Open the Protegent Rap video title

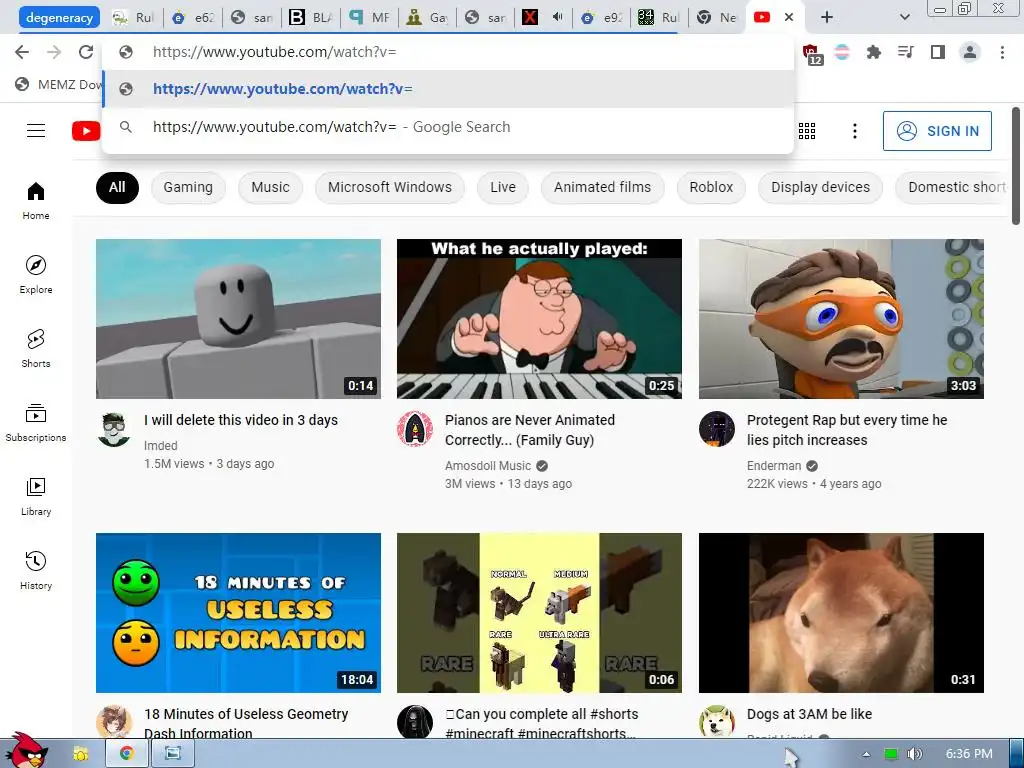pos(847,430)
